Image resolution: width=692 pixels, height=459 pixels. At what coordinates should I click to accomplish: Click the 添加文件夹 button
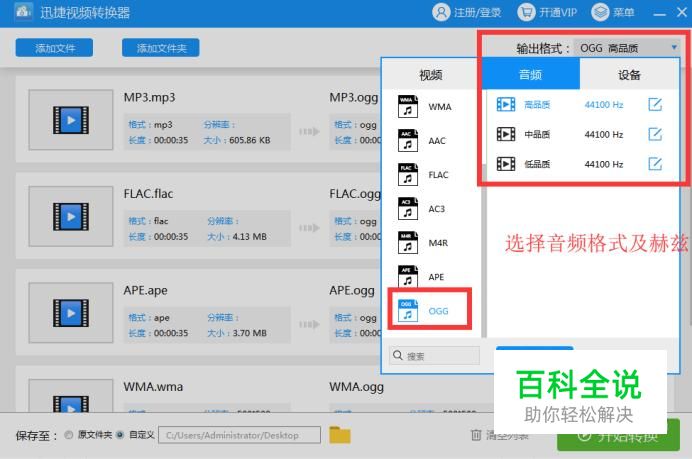click(161, 48)
